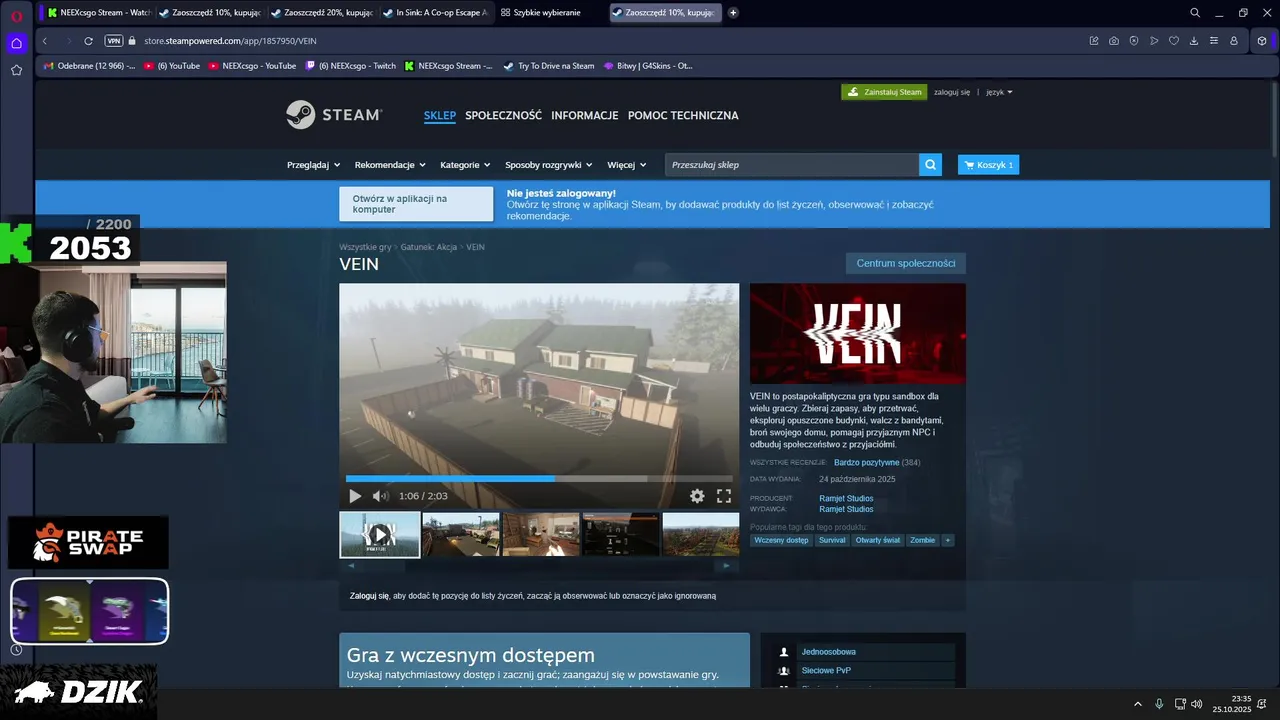Click the Wczesny dostęp tag
The width and height of the screenshot is (1280, 720).
782,540
